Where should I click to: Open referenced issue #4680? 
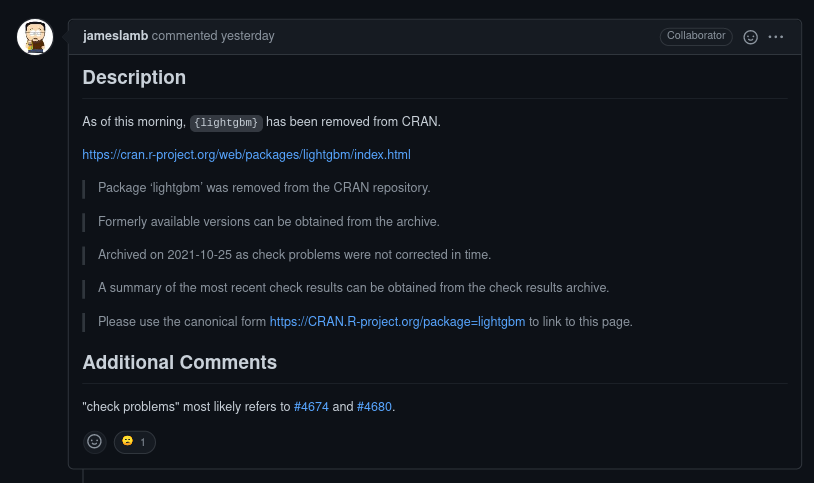[x=374, y=407]
